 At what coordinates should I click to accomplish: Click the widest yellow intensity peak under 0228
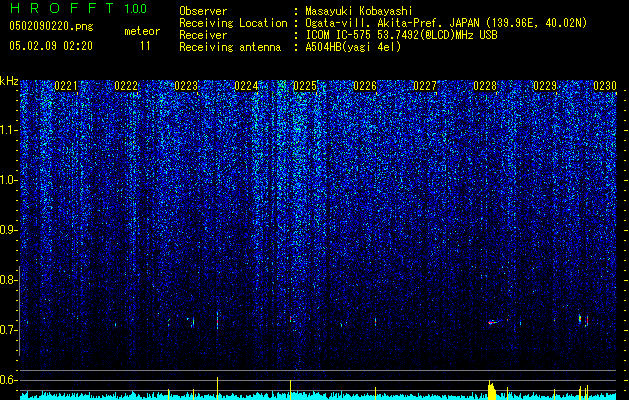click(x=491, y=391)
